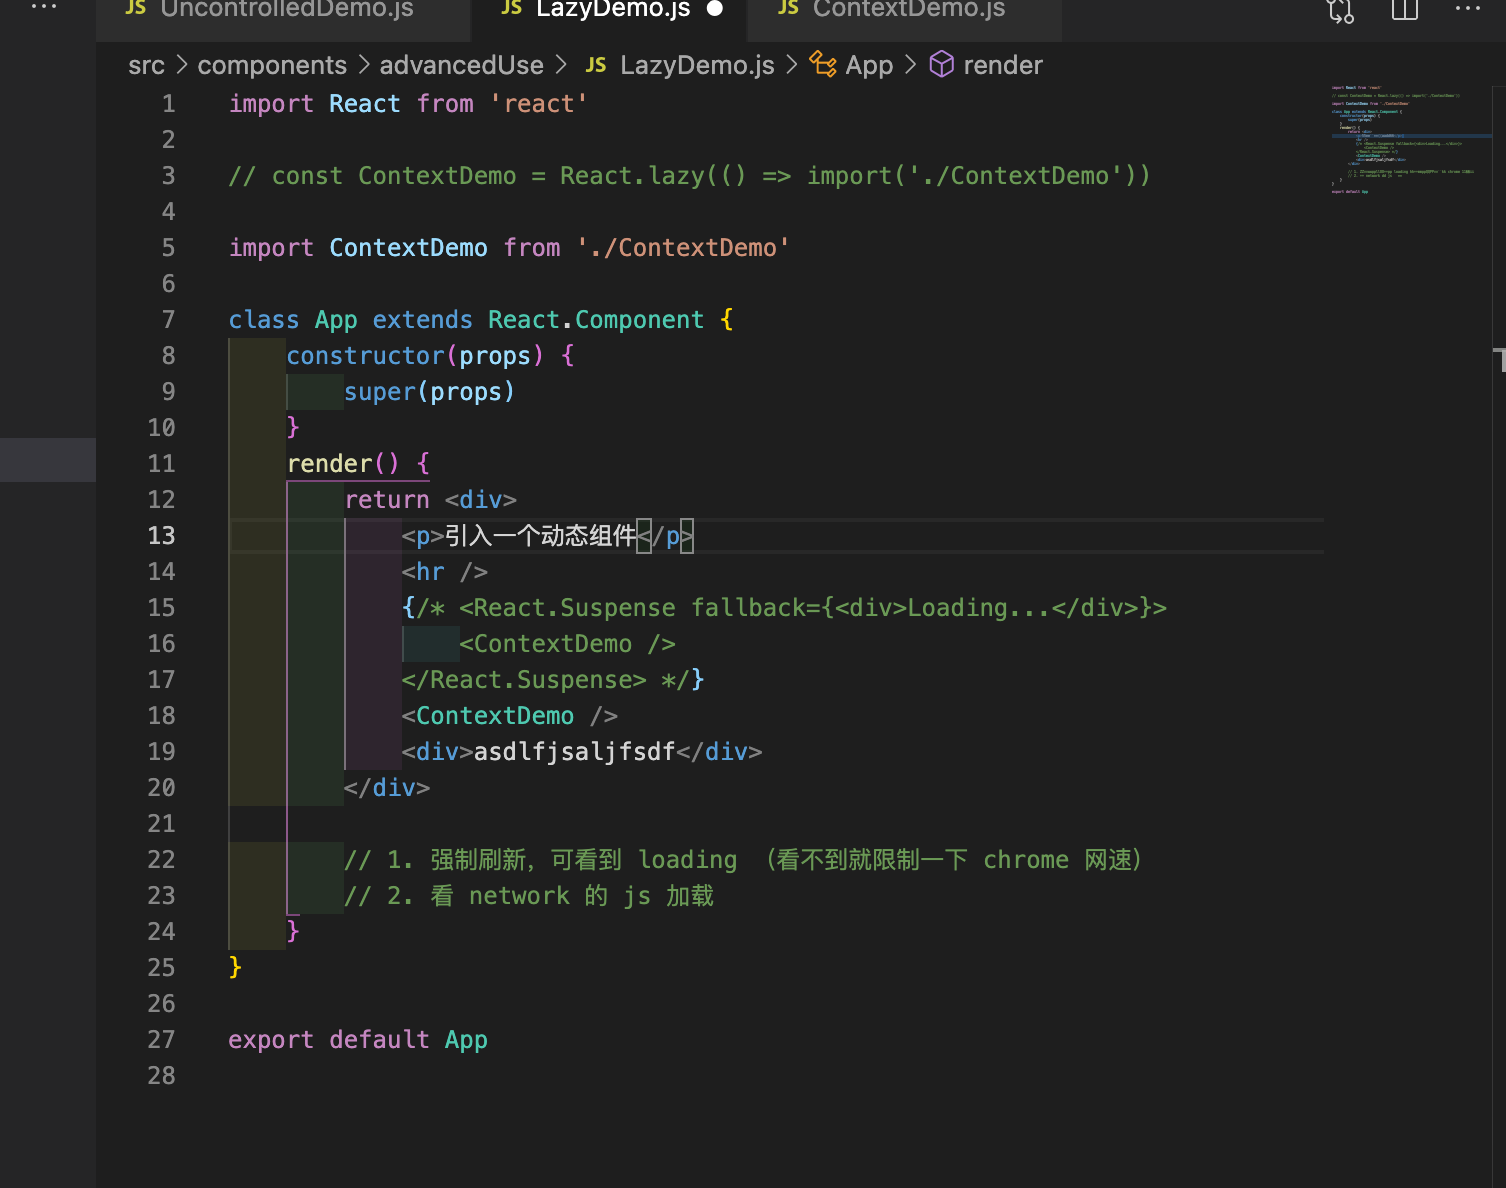
Task: Click 'import React from' on line 1
Action: click(x=351, y=104)
